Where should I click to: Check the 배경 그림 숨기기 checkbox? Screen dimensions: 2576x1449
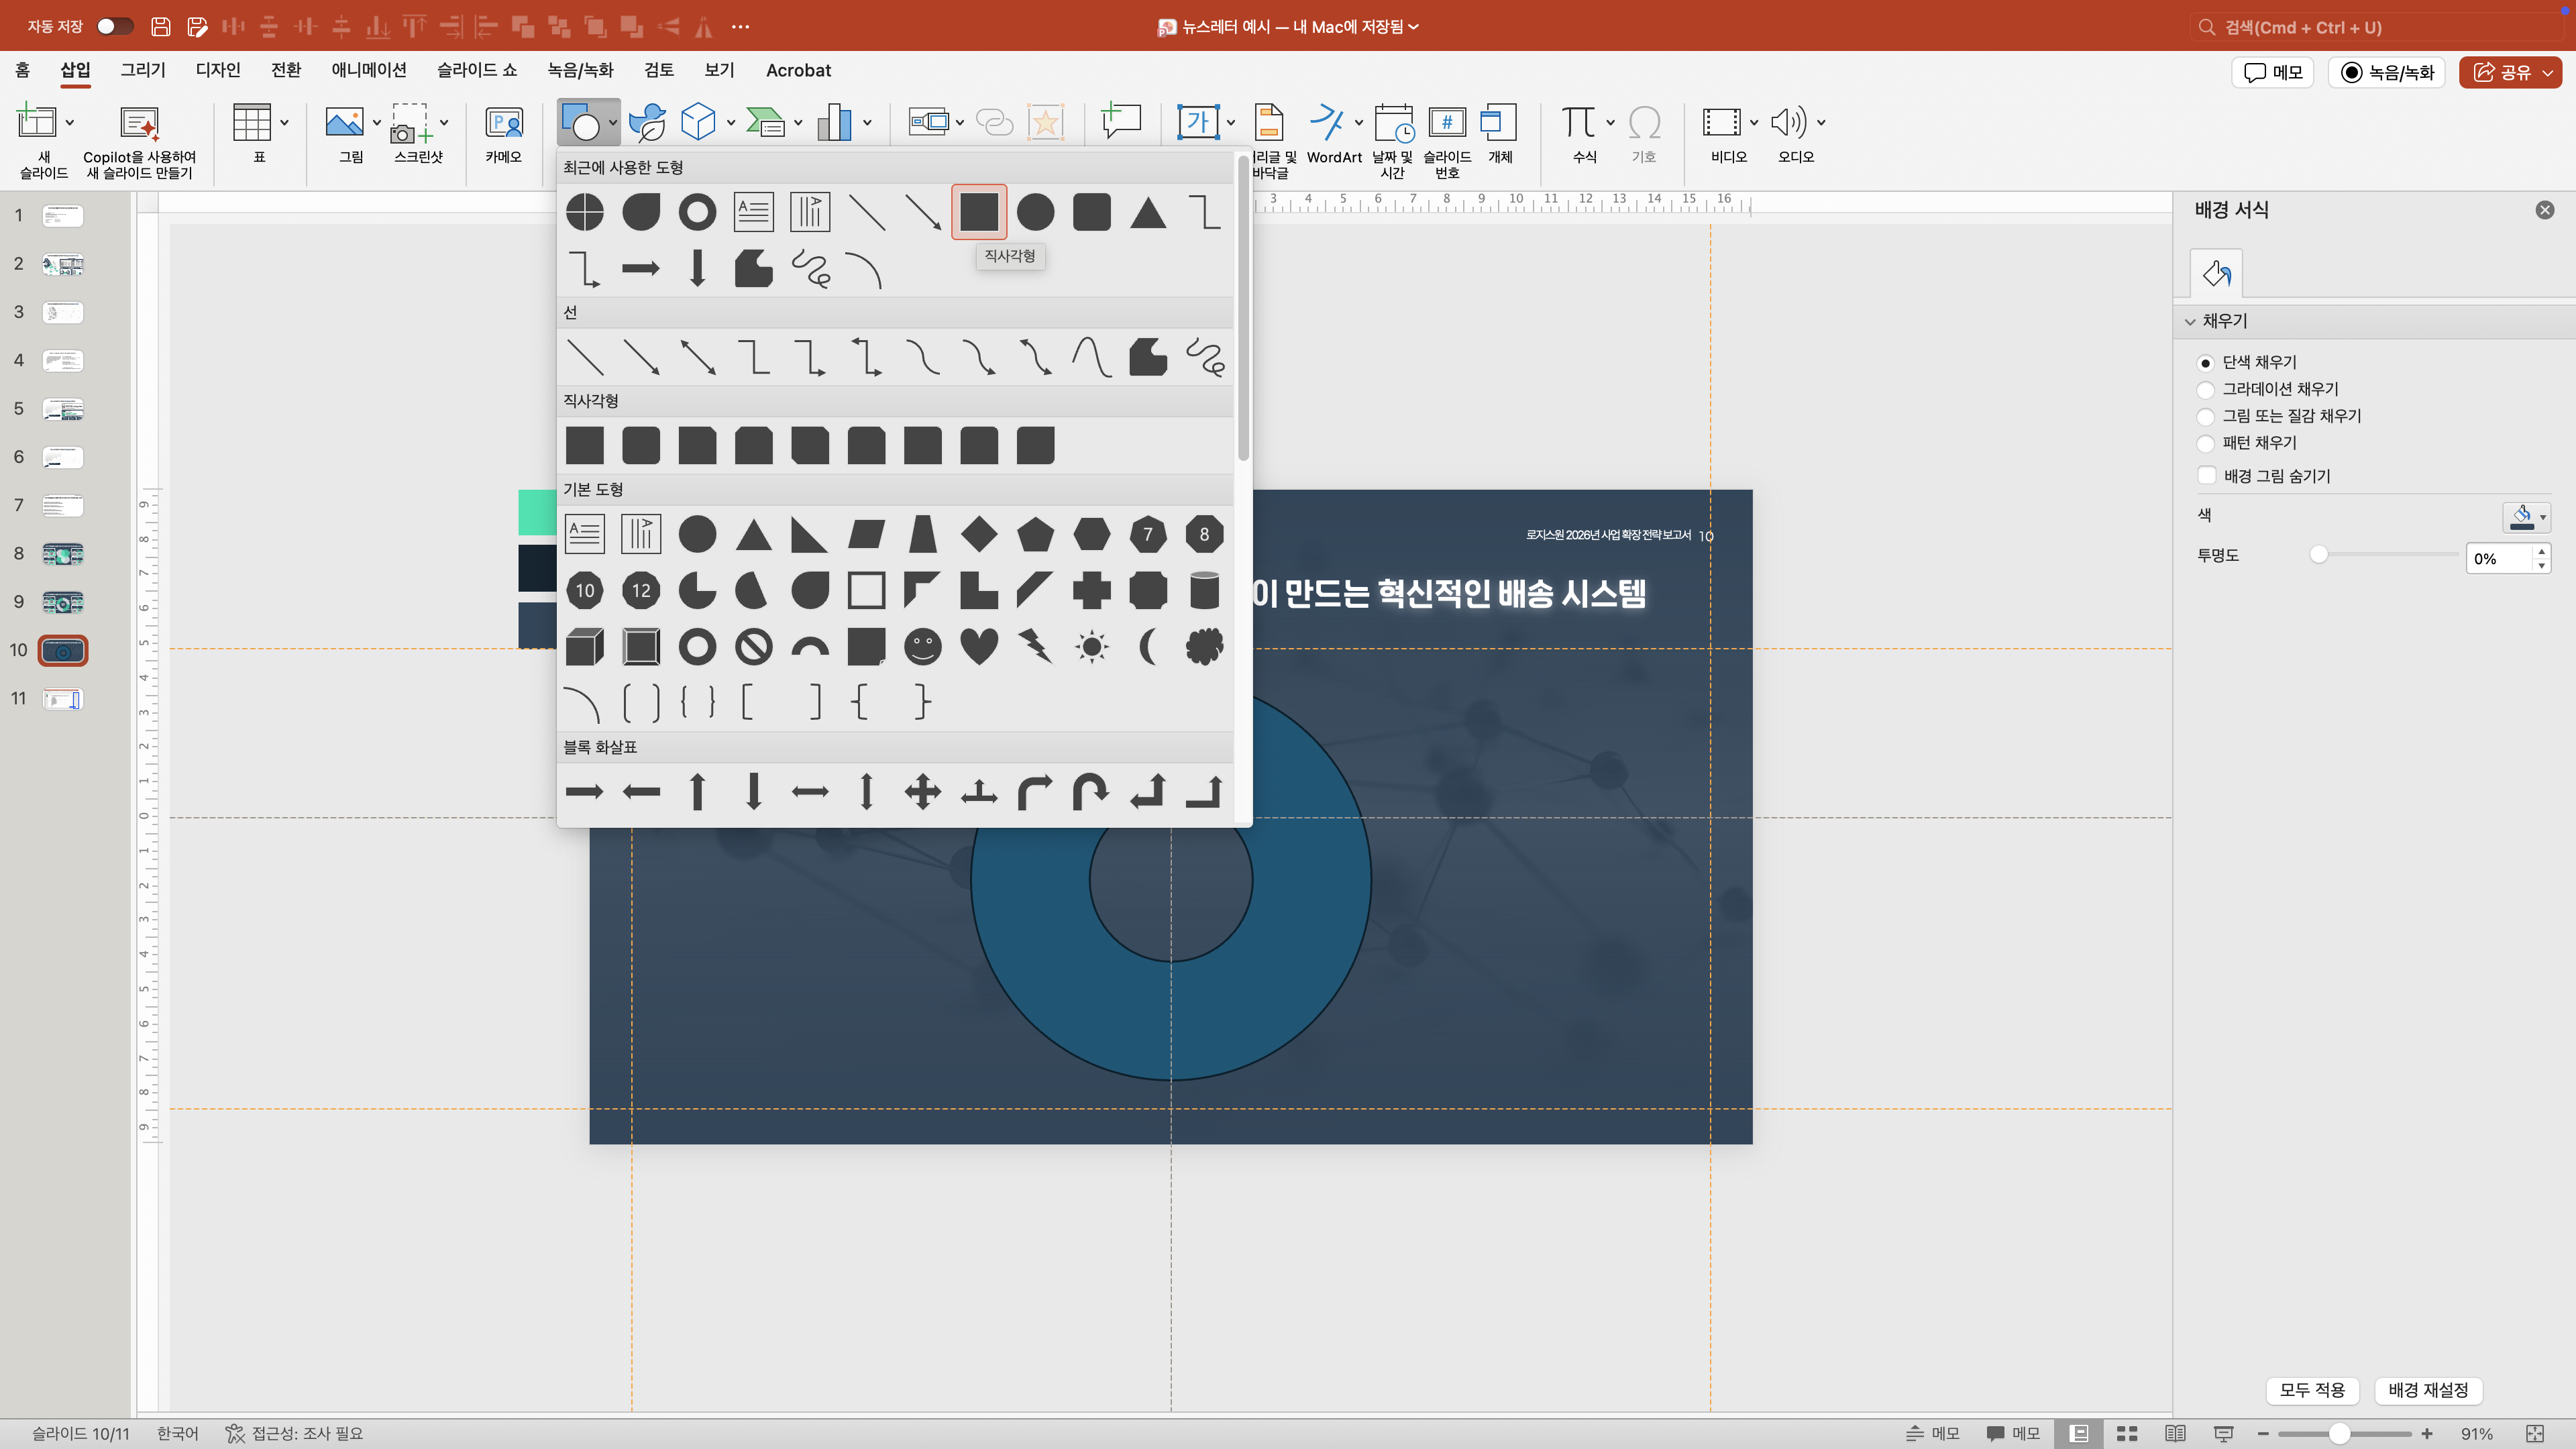click(2207, 476)
